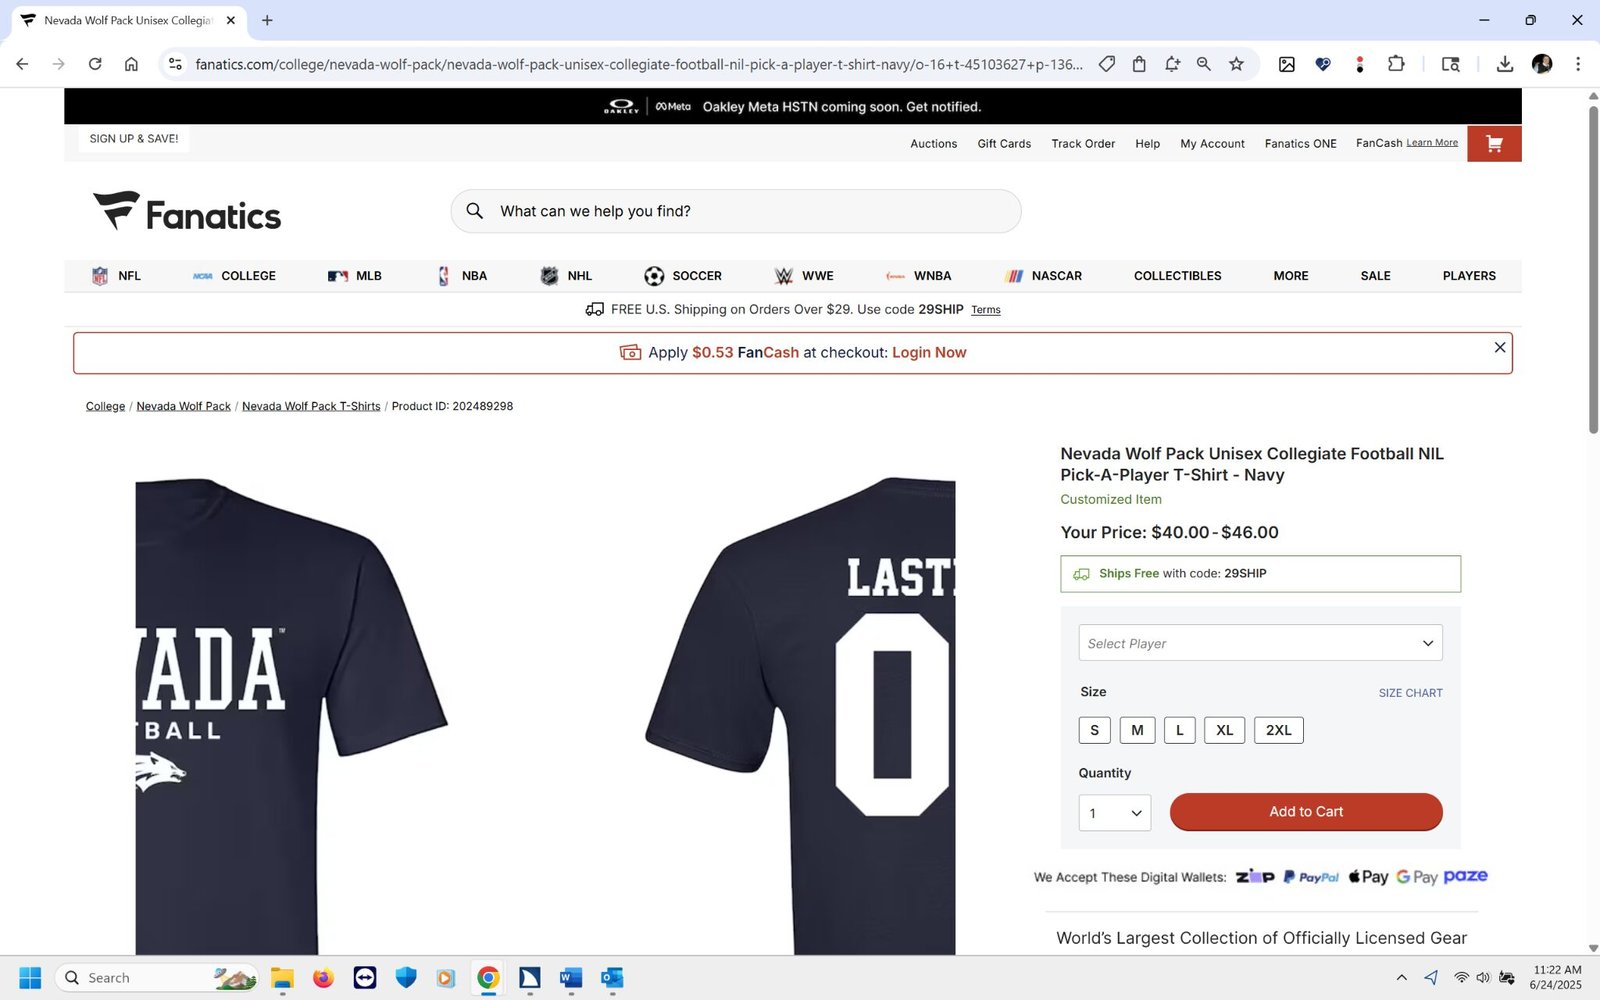
Task: Open Auctions link
Action: [x=933, y=144]
